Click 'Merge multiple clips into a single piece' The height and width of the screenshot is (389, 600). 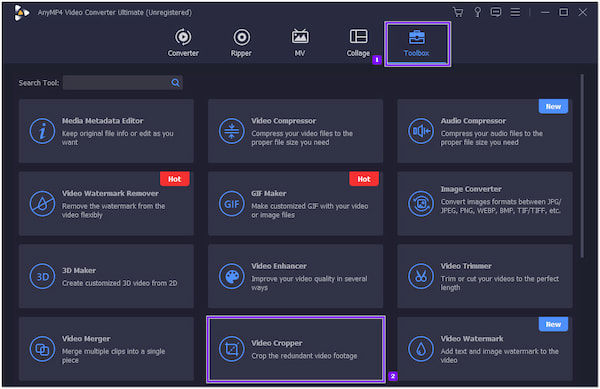point(113,356)
